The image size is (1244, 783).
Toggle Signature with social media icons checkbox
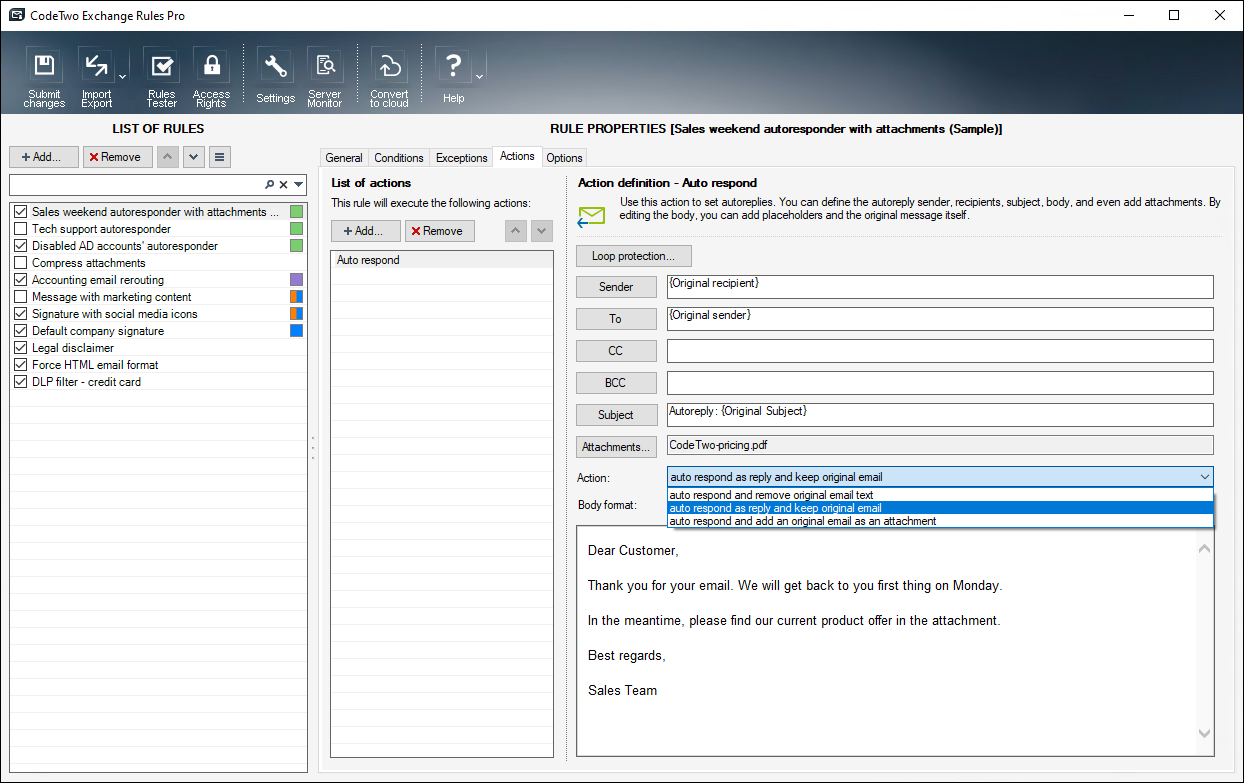20,314
